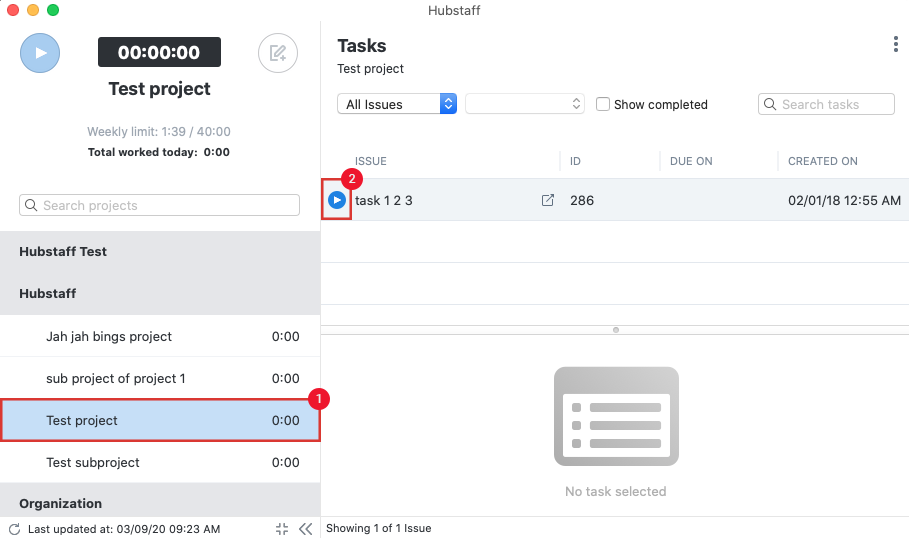Click Showing 1 of 1 Issue status

(379, 528)
